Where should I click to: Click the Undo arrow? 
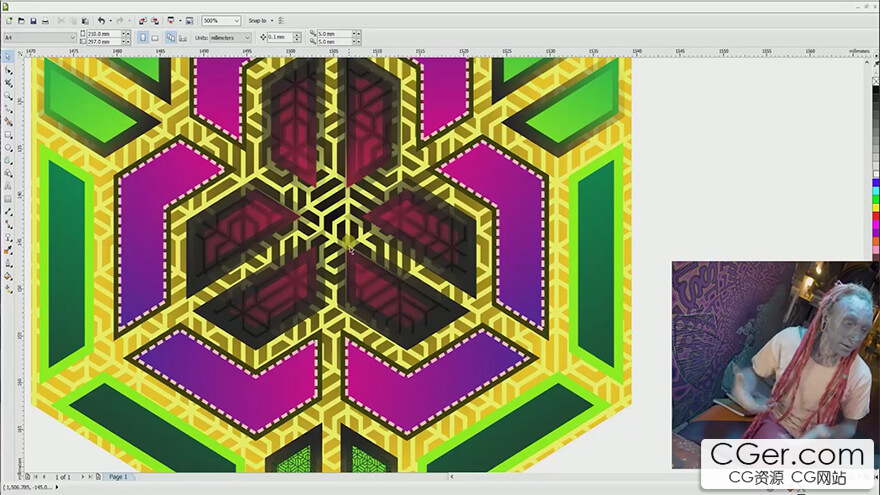coord(102,21)
